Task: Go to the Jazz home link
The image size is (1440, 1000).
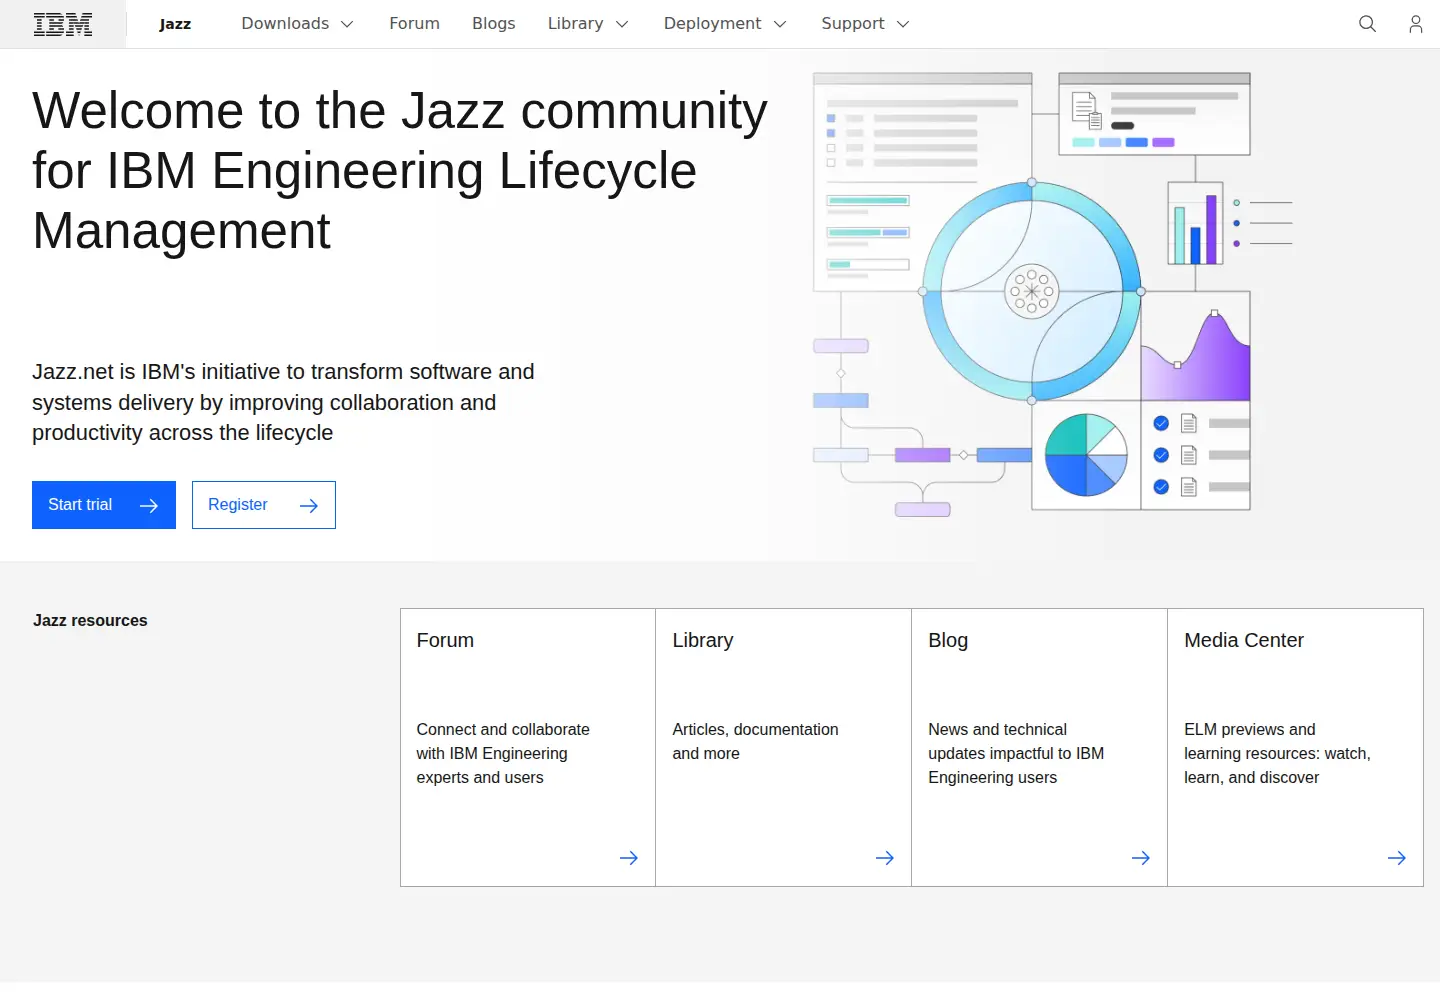Action: [175, 24]
